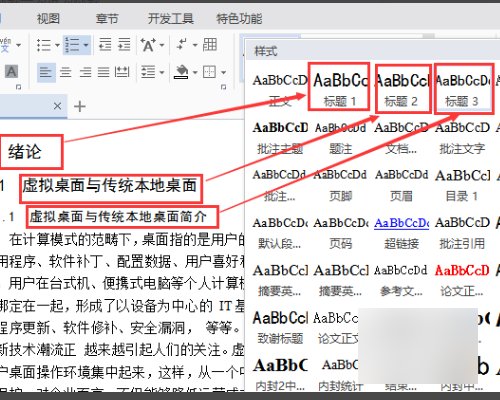Choose the 内封统计 style
This screenshot has height=400, width=500.
pyautogui.click(x=339, y=374)
